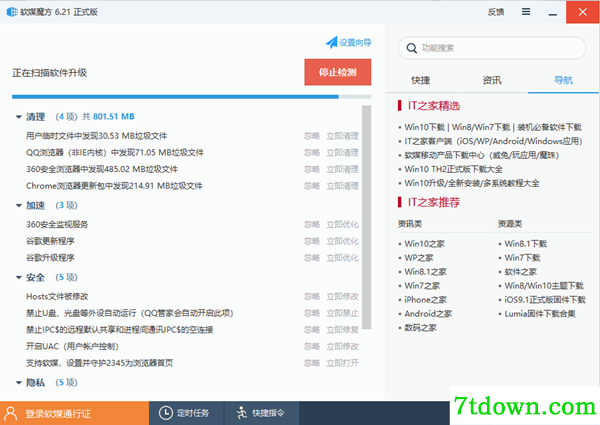
Task: Click 立即打开 for 支持软媒 item
Action: click(342, 363)
